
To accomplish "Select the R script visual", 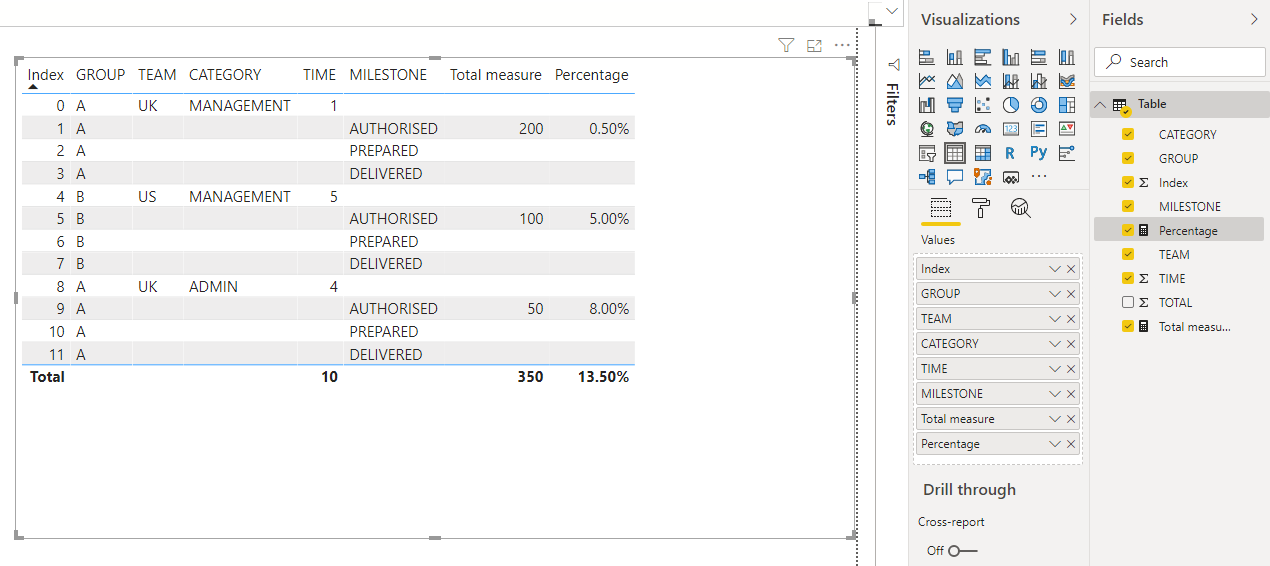I will (x=1010, y=153).
